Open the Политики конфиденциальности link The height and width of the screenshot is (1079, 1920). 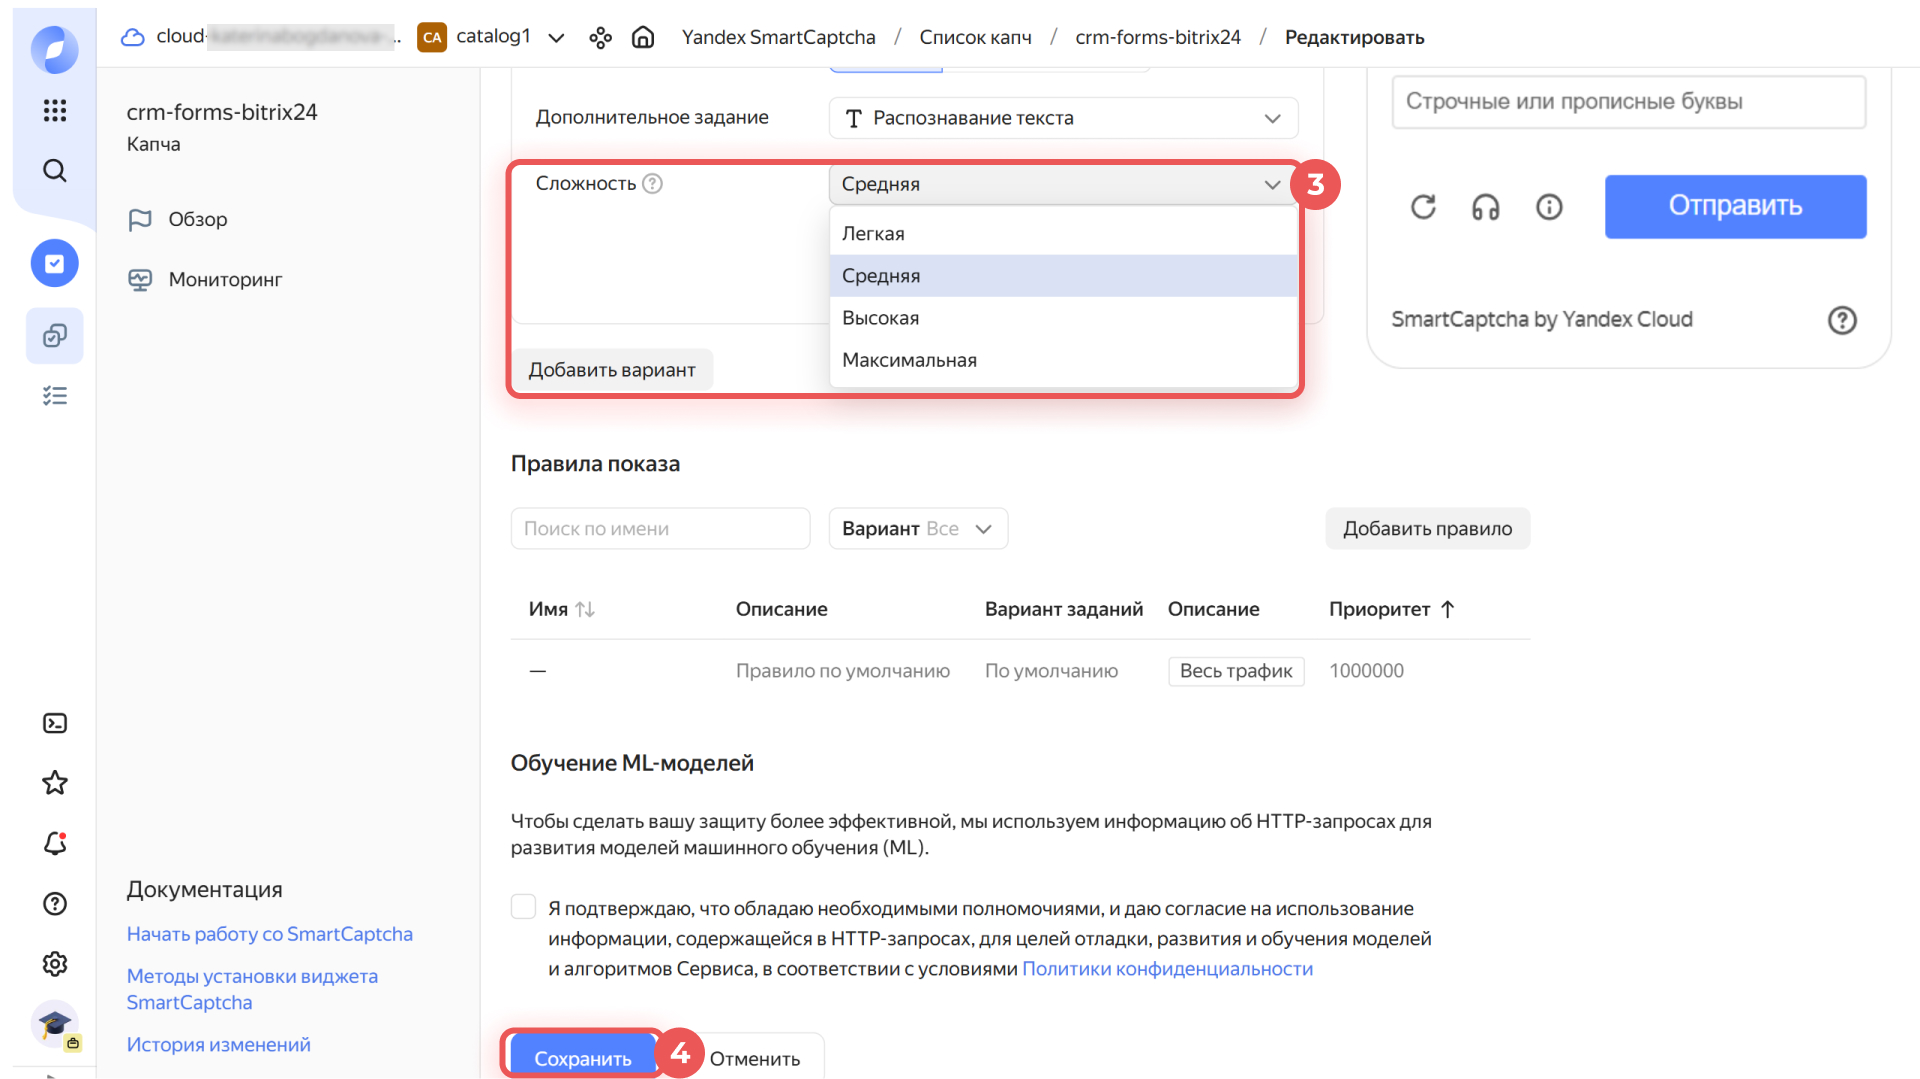1167,969
